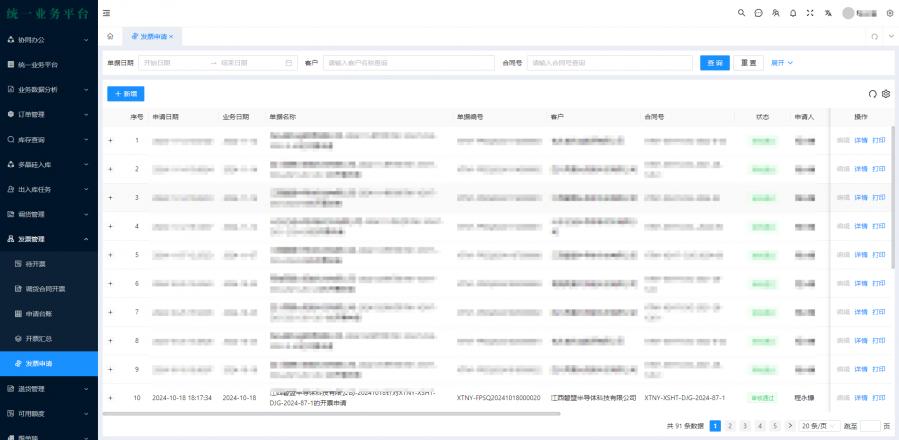
Task: Click the refresh icon above the table
Action: (x=872, y=93)
